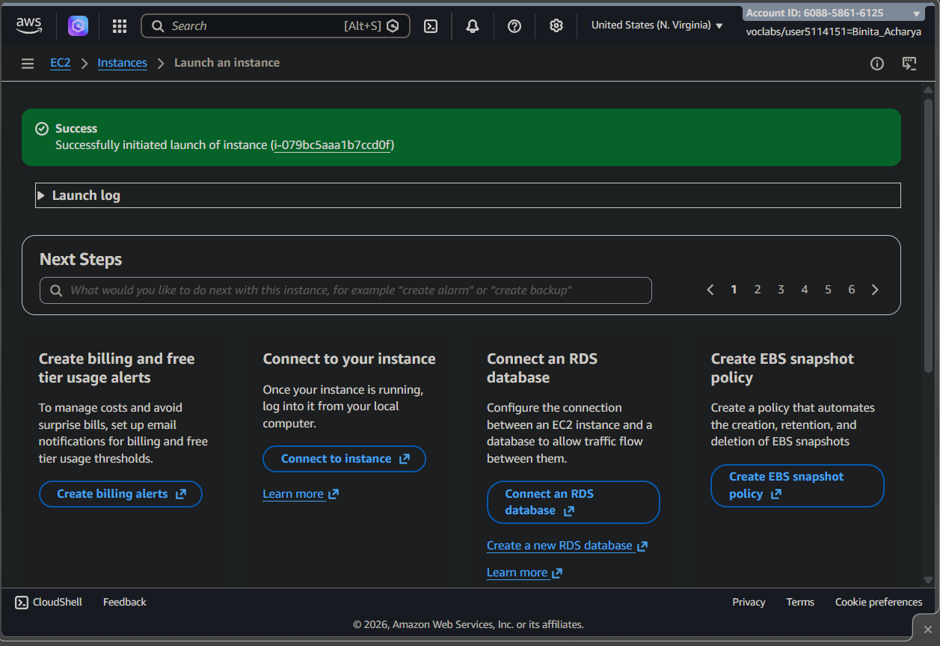Toggle the side navigation hamburger menu

pos(28,64)
